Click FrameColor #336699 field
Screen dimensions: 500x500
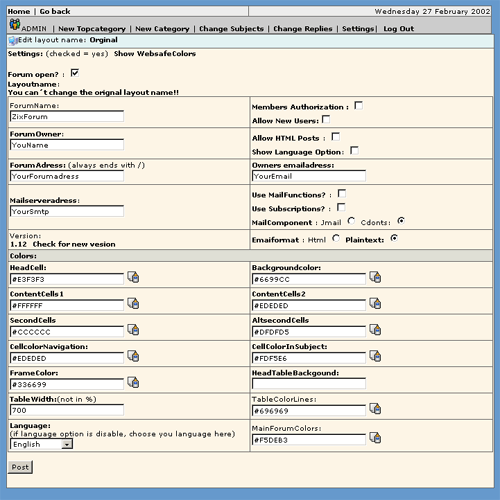click(x=67, y=384)
